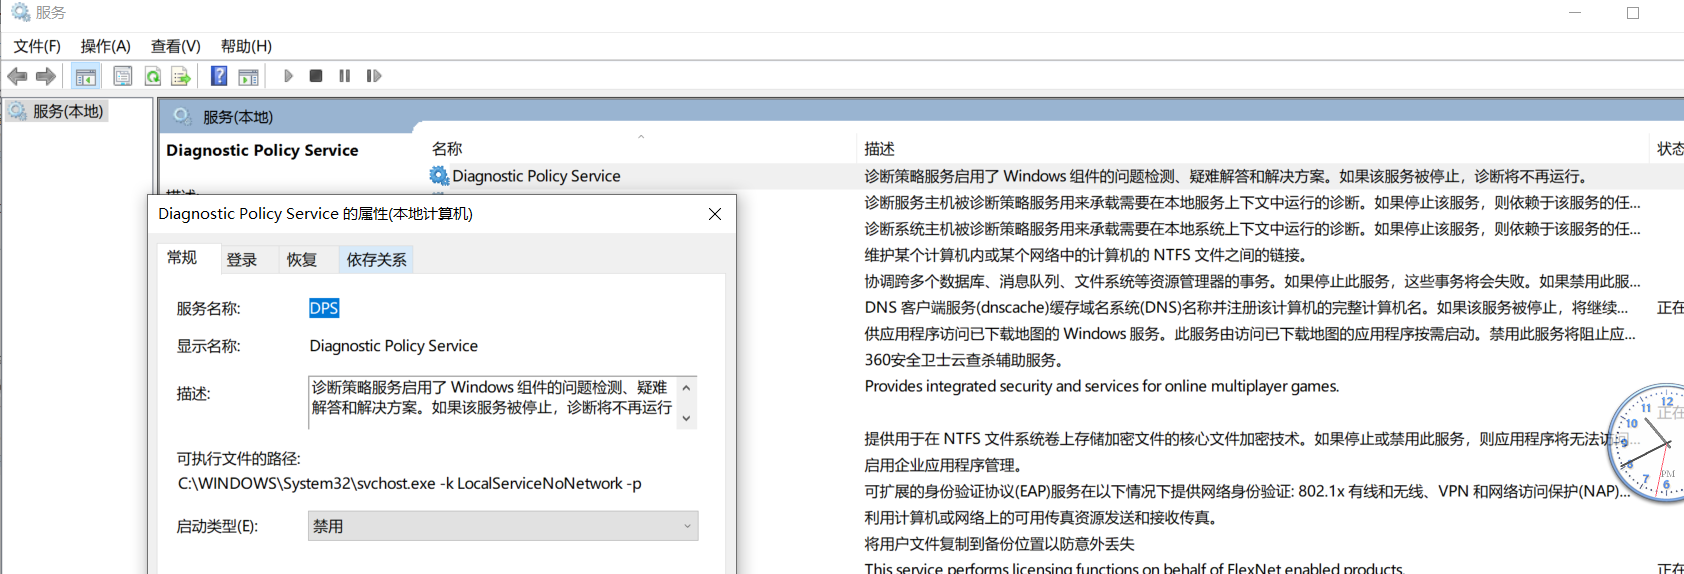This screenshot has height=574, width=1684.
Task: Toggle the show/hide action pane icon
Action: (x=248, y=76)
